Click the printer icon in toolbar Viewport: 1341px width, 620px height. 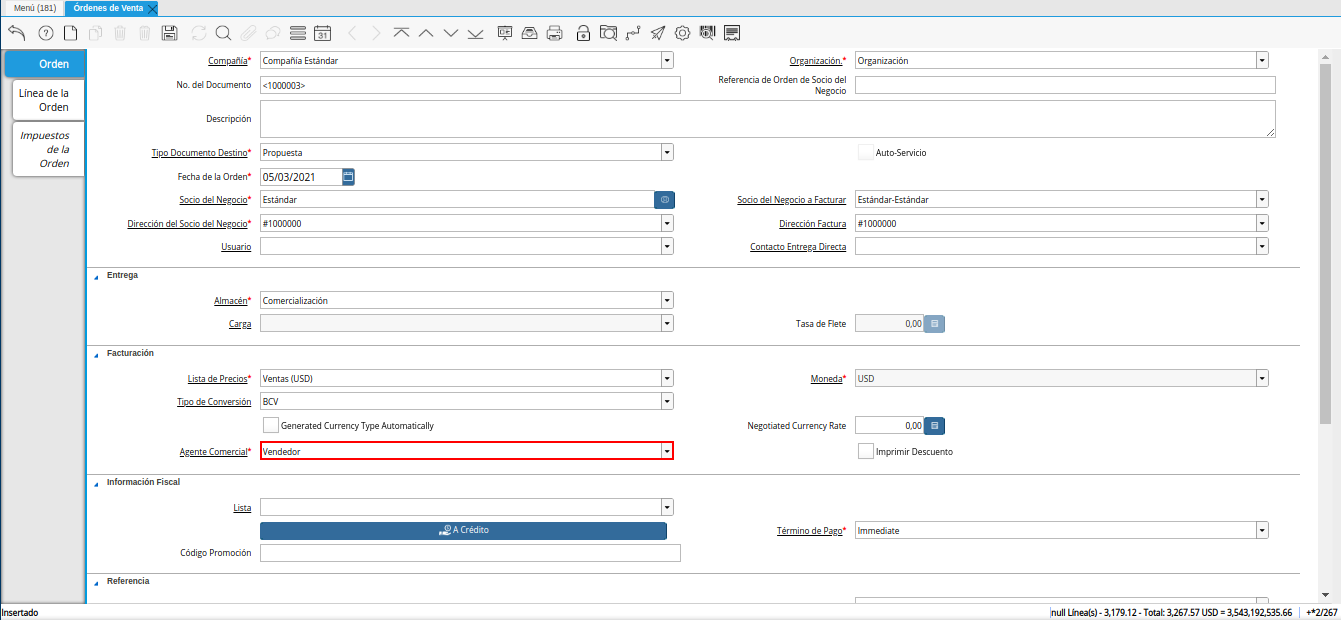(x=555, y=33)
